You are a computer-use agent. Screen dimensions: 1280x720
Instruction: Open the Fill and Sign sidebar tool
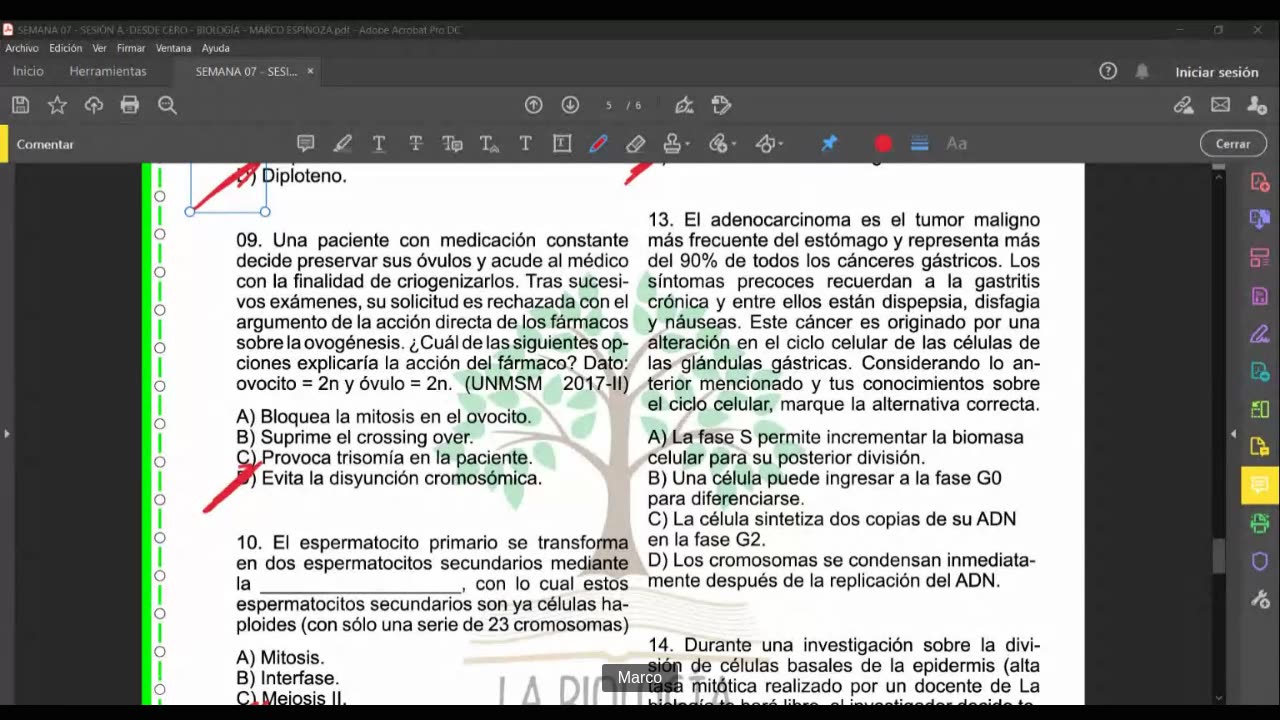[1260, 334]
